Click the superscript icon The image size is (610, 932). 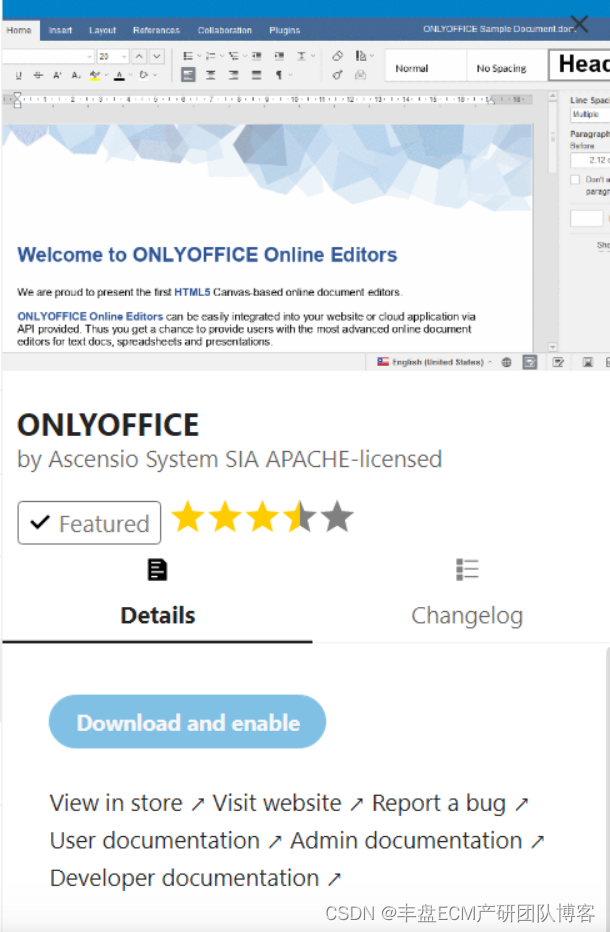pos(57,75)
